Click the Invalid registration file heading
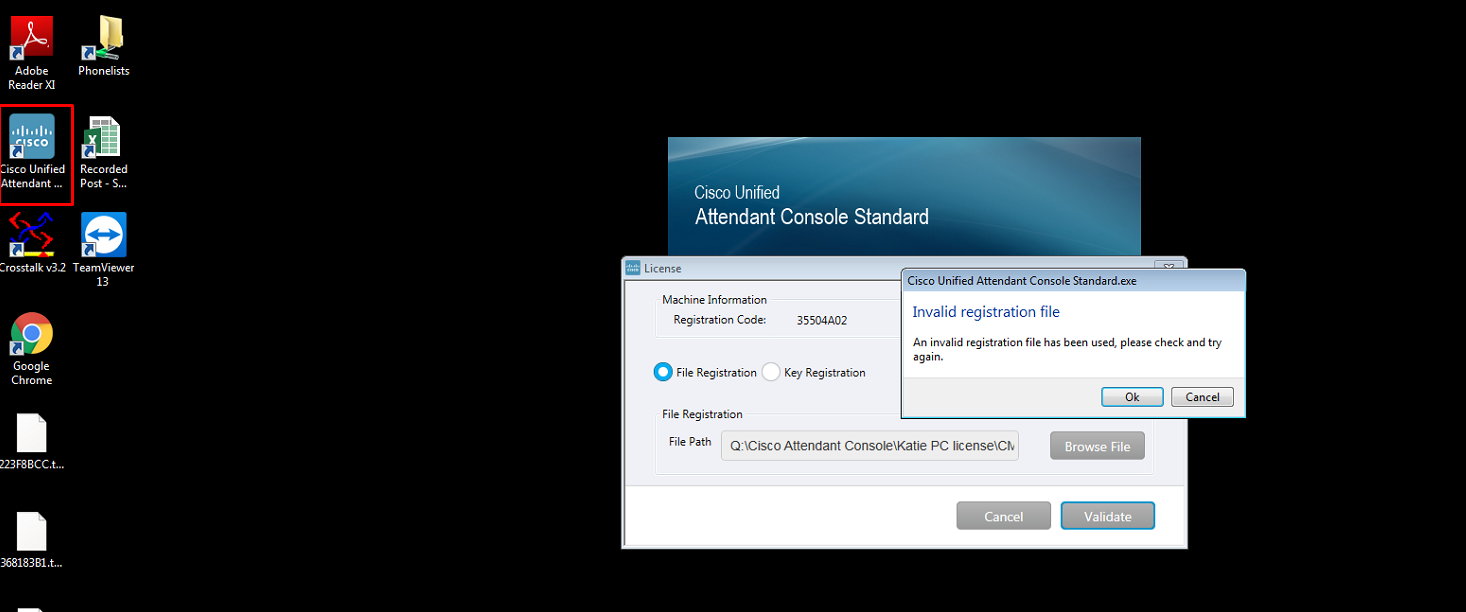 click(x=986, y=312)
